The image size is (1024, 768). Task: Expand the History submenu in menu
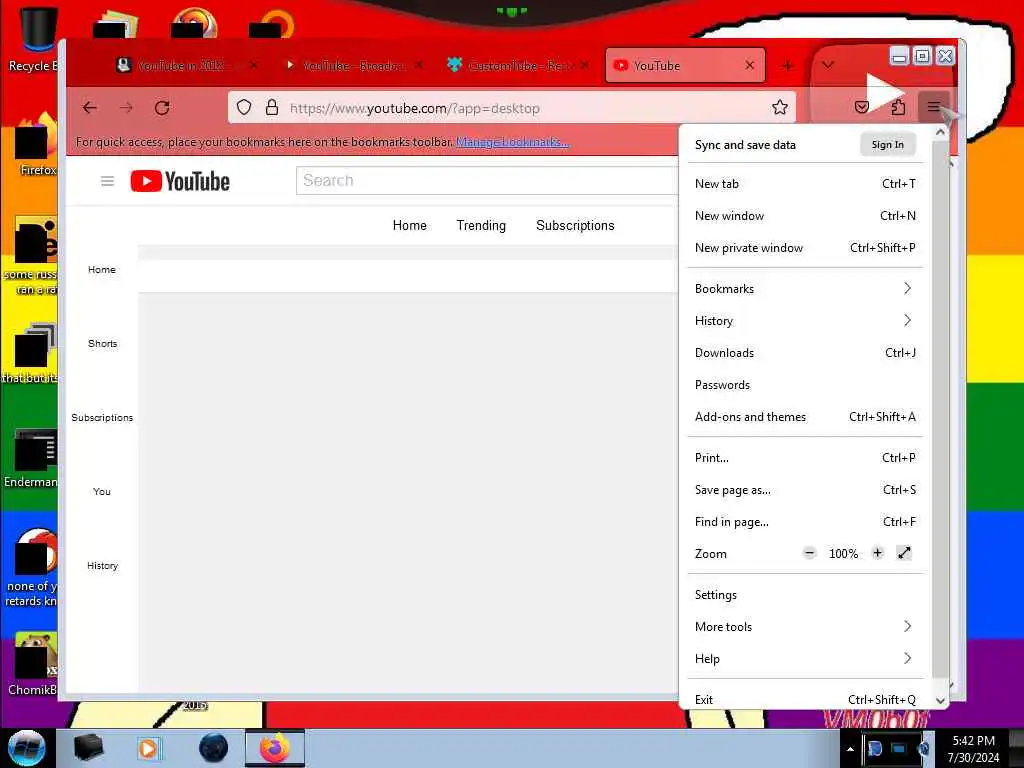[805, 321]
